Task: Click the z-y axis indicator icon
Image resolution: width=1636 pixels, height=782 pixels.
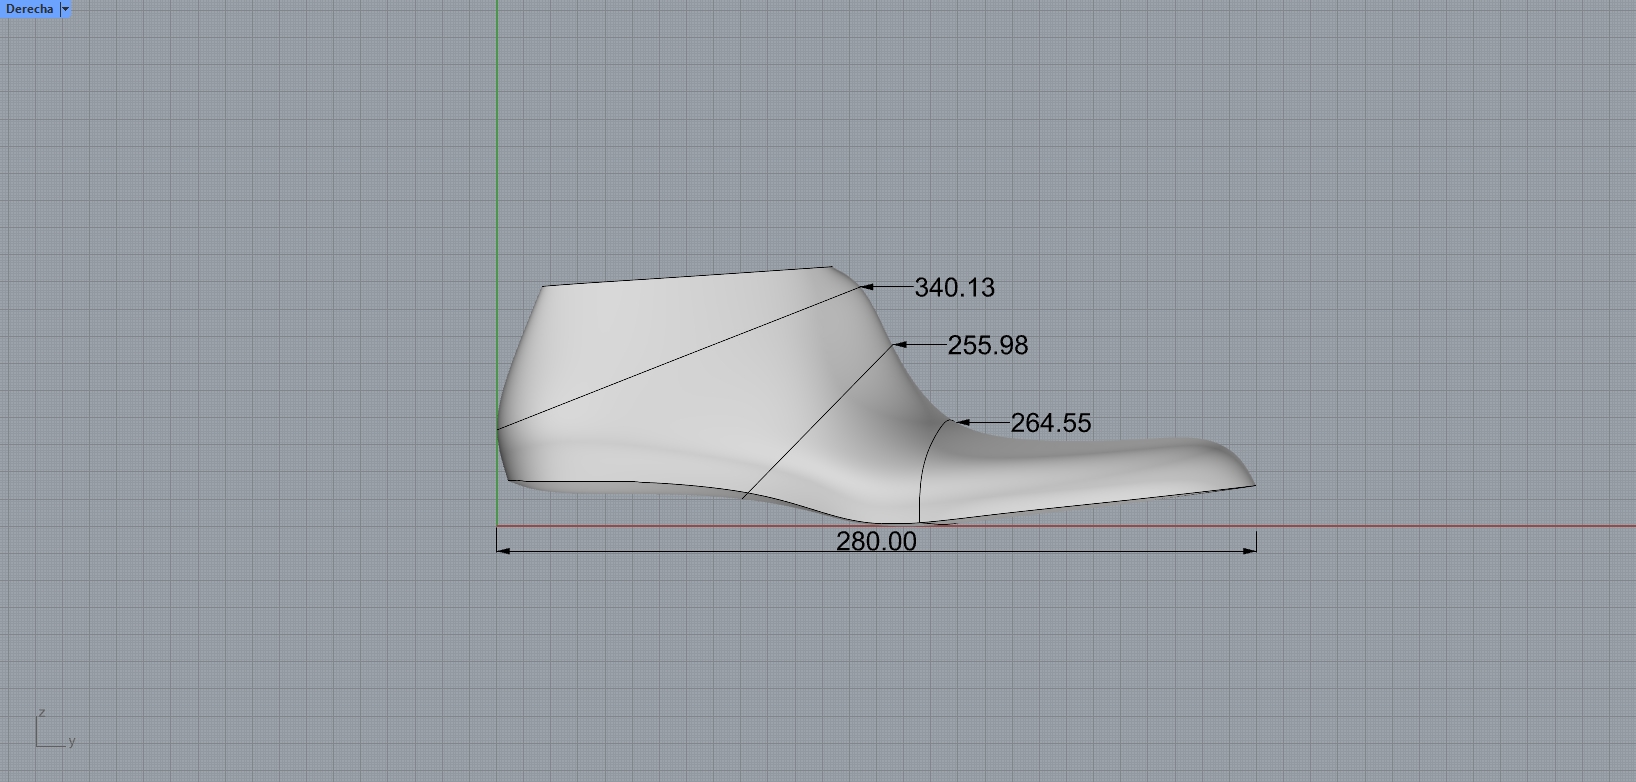Action: tap(55, 728)
